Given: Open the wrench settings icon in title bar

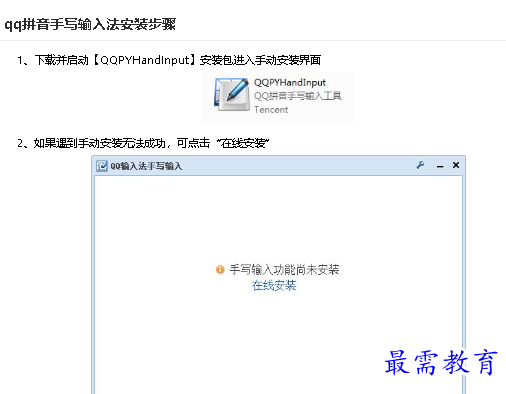Looking at the screenshot, I should pos(420,165).
